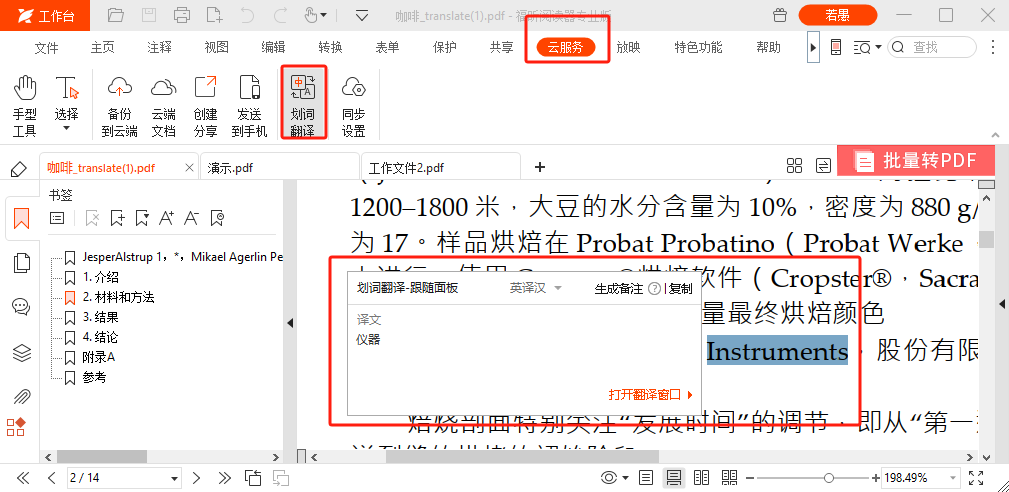Create a new PDF with the page-plus icon

(214, 15)
